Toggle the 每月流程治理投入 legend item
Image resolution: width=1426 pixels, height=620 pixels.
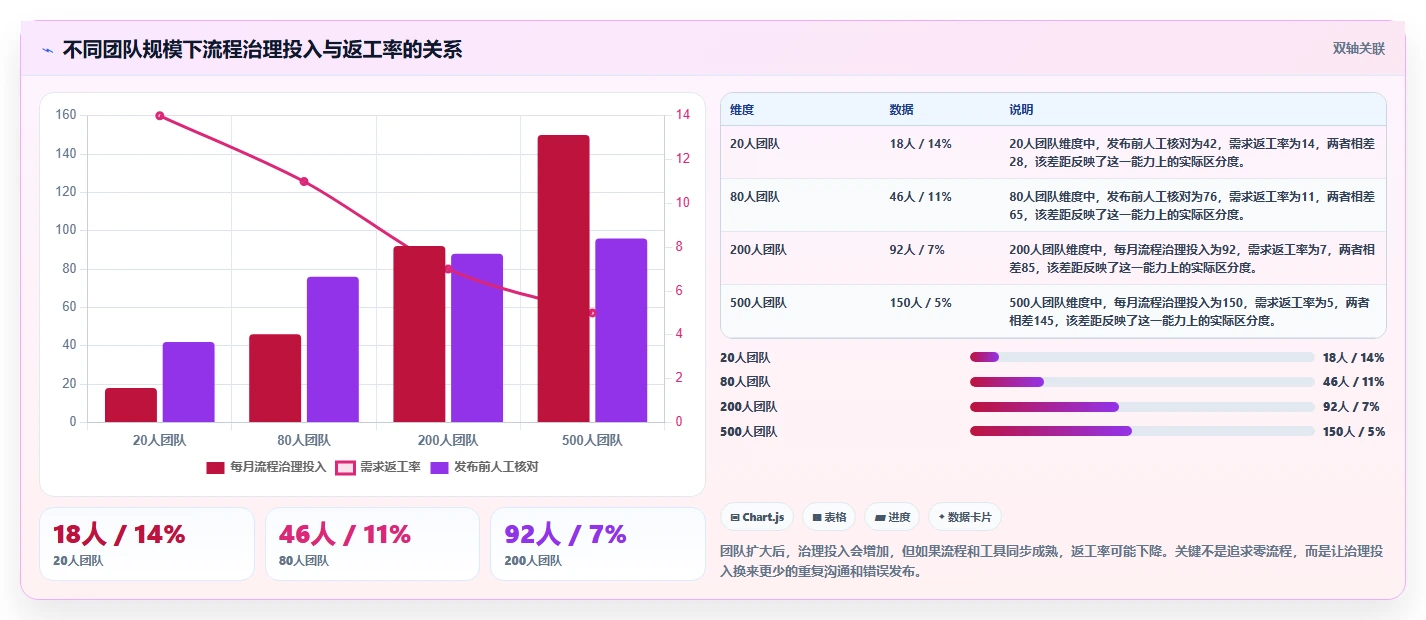pos(266,467)
